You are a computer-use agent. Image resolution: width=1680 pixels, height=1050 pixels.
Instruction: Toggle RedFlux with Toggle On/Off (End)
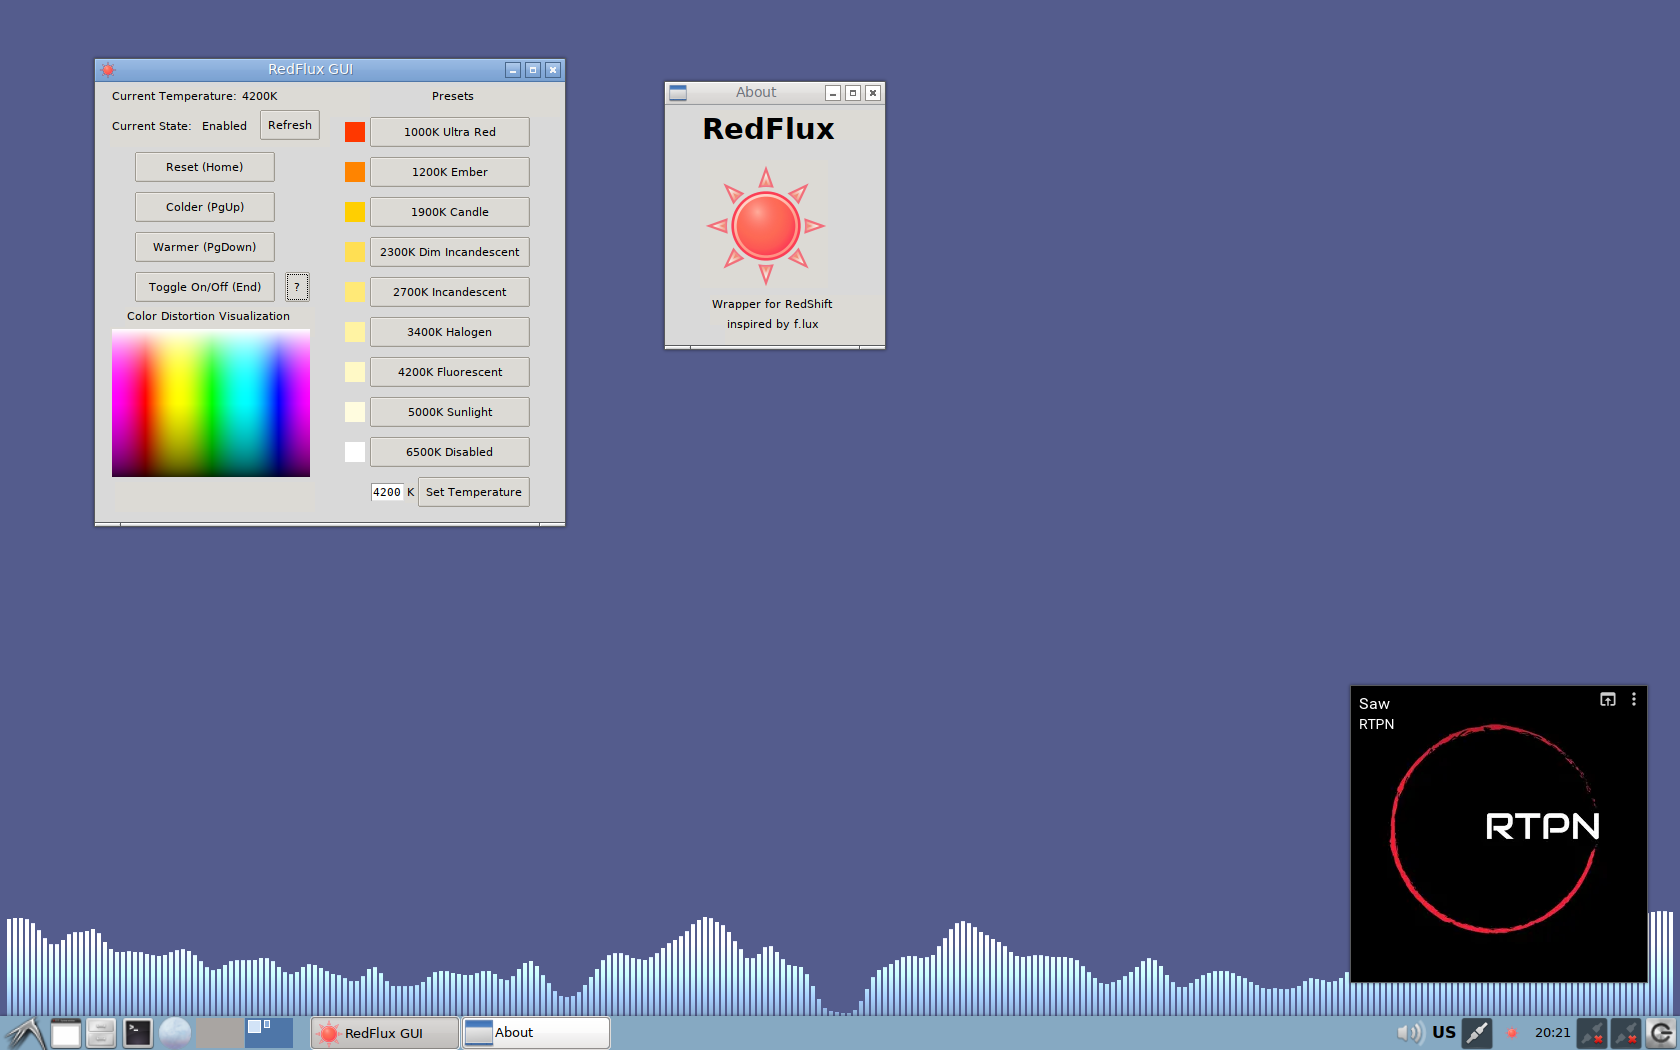coord(205,287)
